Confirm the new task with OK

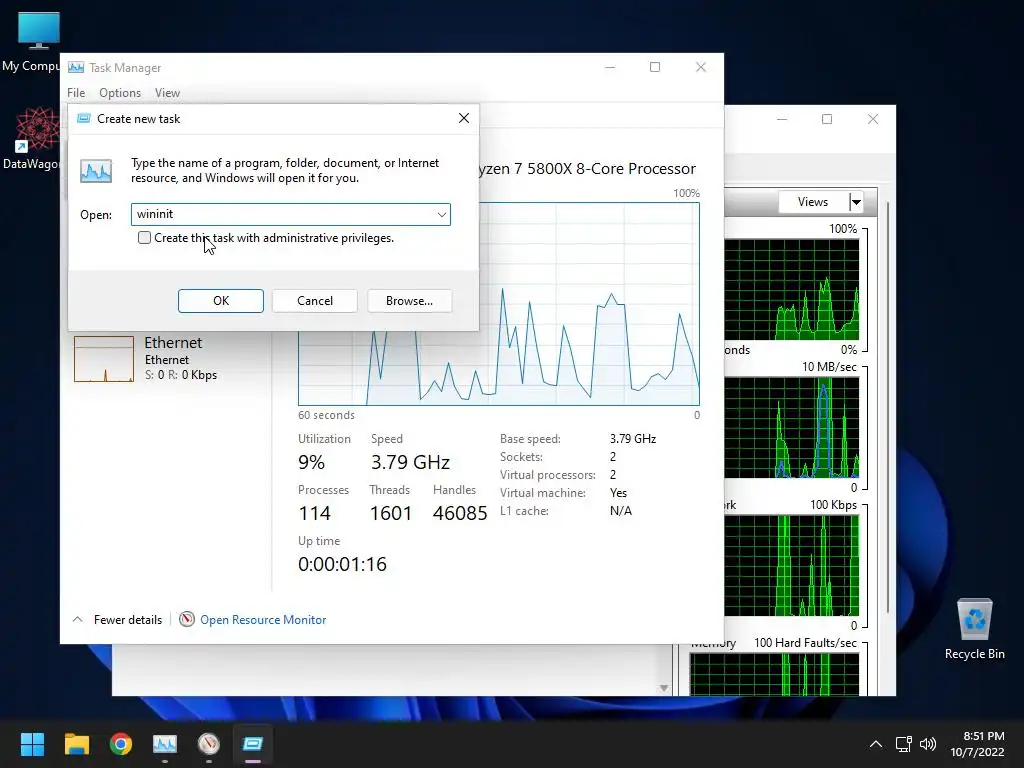tap(221, 301)
